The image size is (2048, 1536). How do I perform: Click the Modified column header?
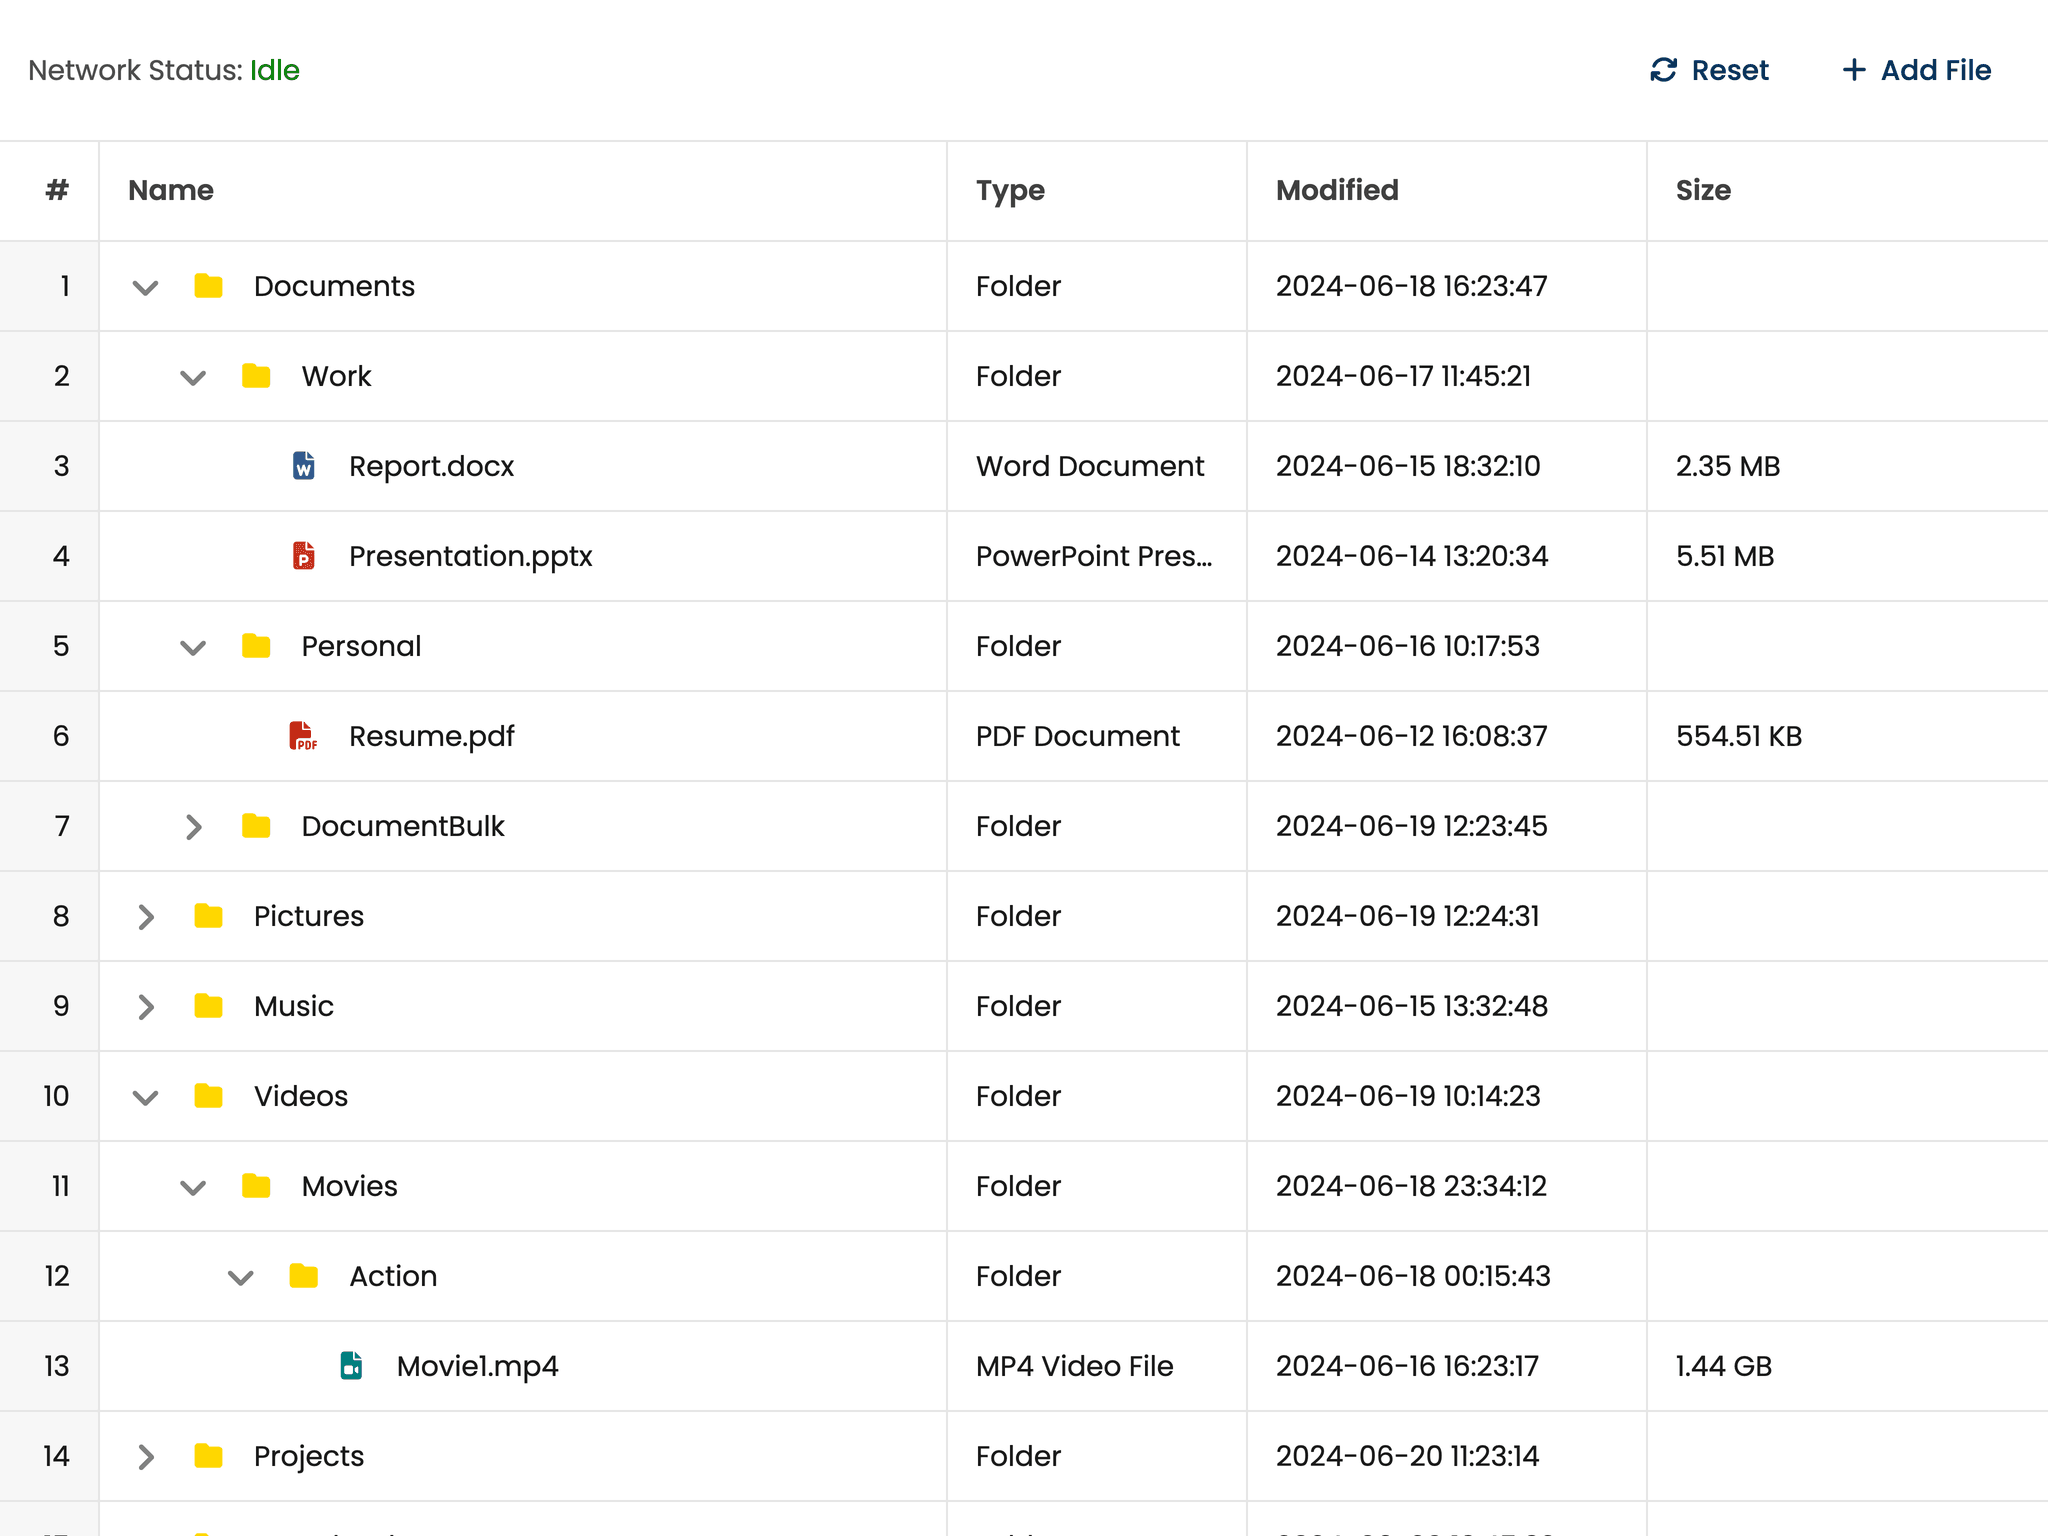pos(1446,190)
